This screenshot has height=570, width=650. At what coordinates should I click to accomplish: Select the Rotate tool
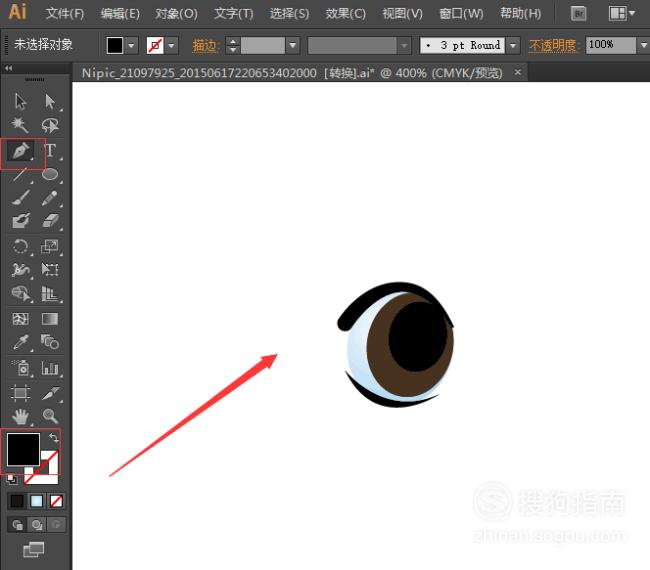click(20, 247)
